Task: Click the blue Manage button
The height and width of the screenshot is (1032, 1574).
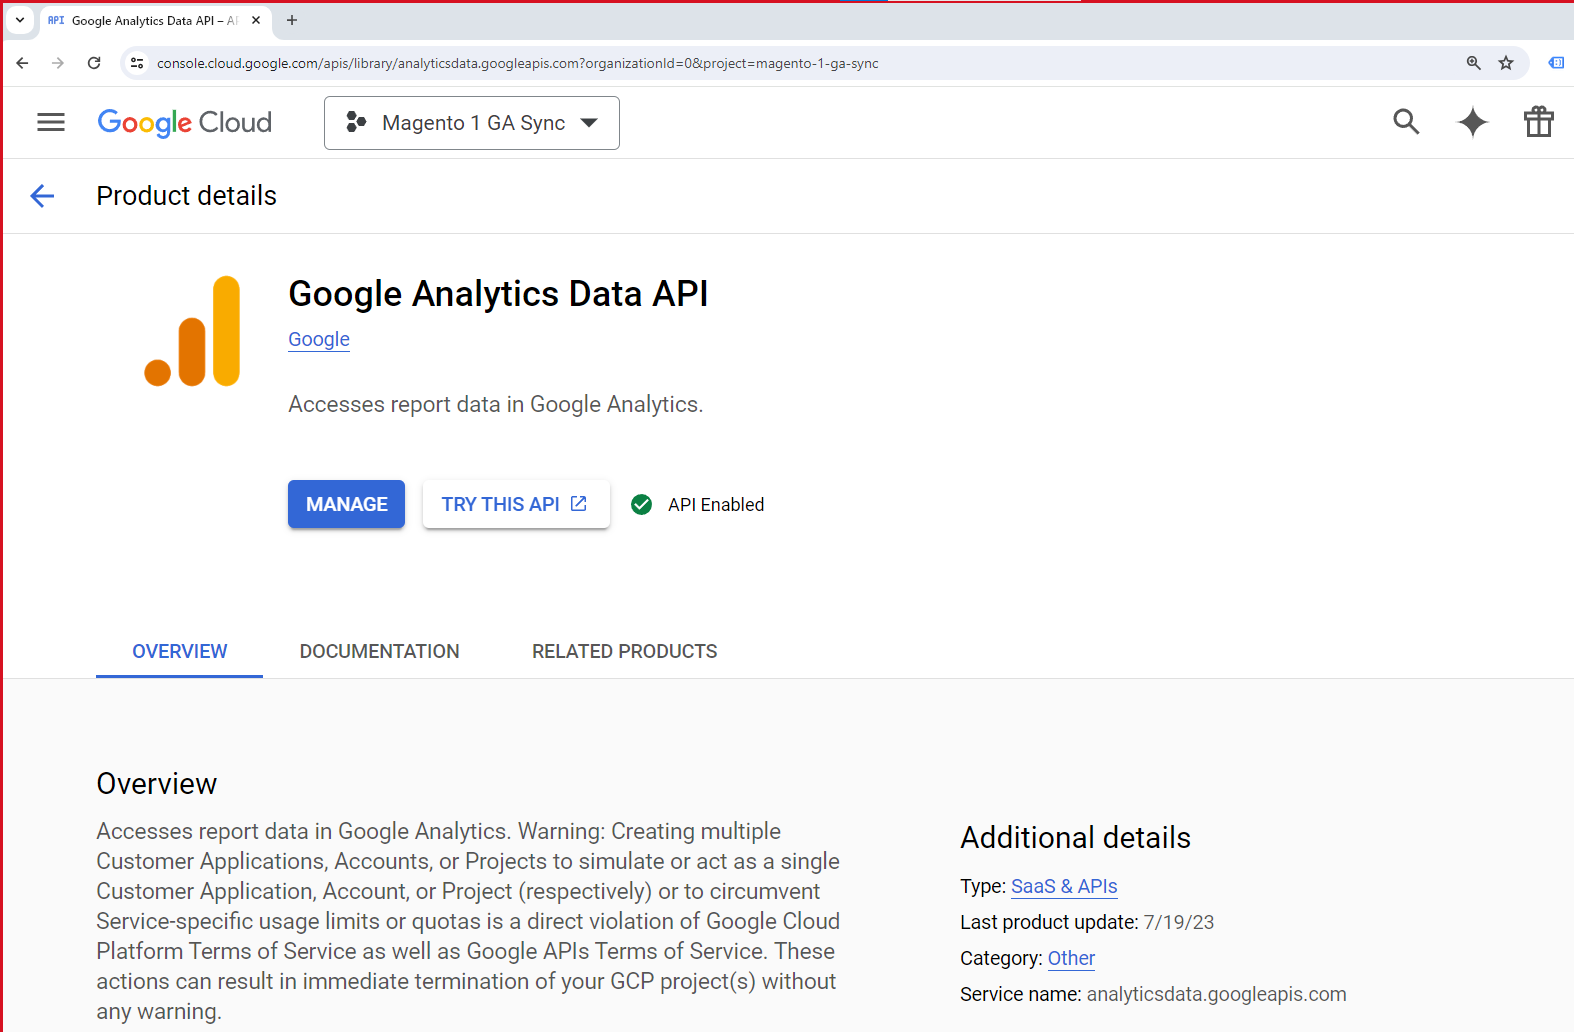Action: tap(346, 504)
